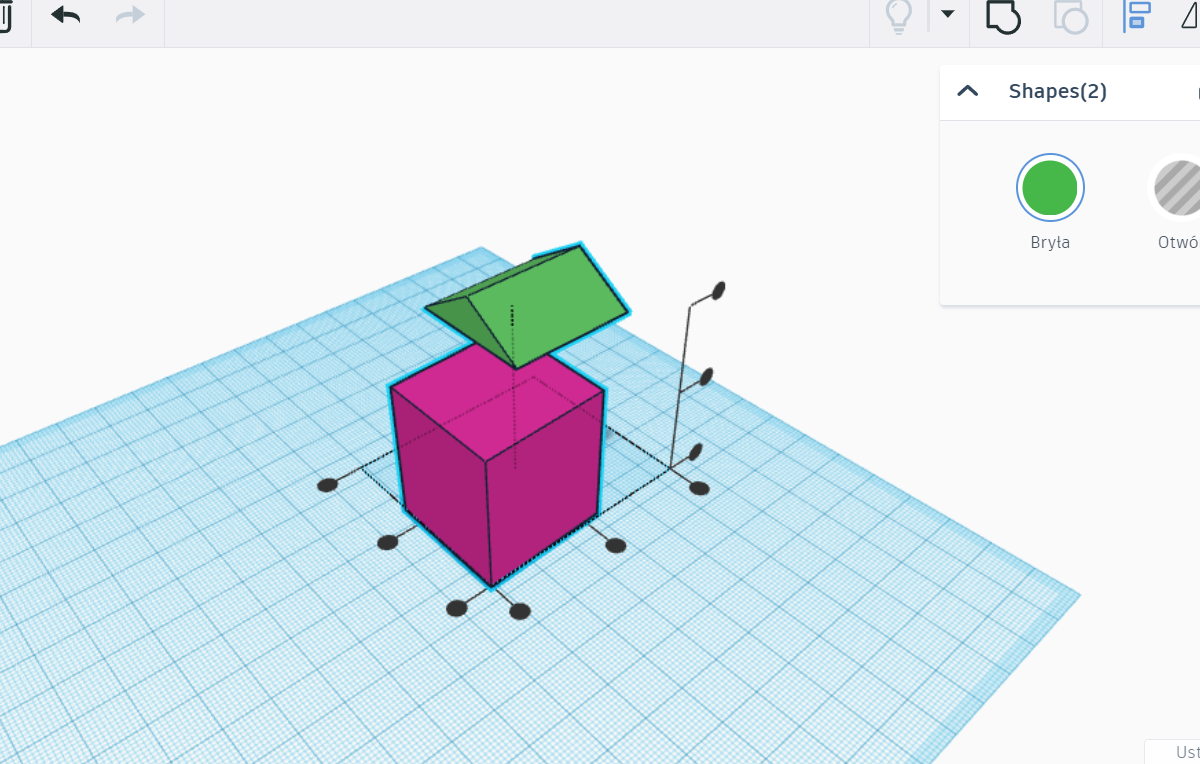Viewport: 1200px width, 764px height.
Task: Collapse the Shapes(2) panel chevron
Action: point(967,91)
